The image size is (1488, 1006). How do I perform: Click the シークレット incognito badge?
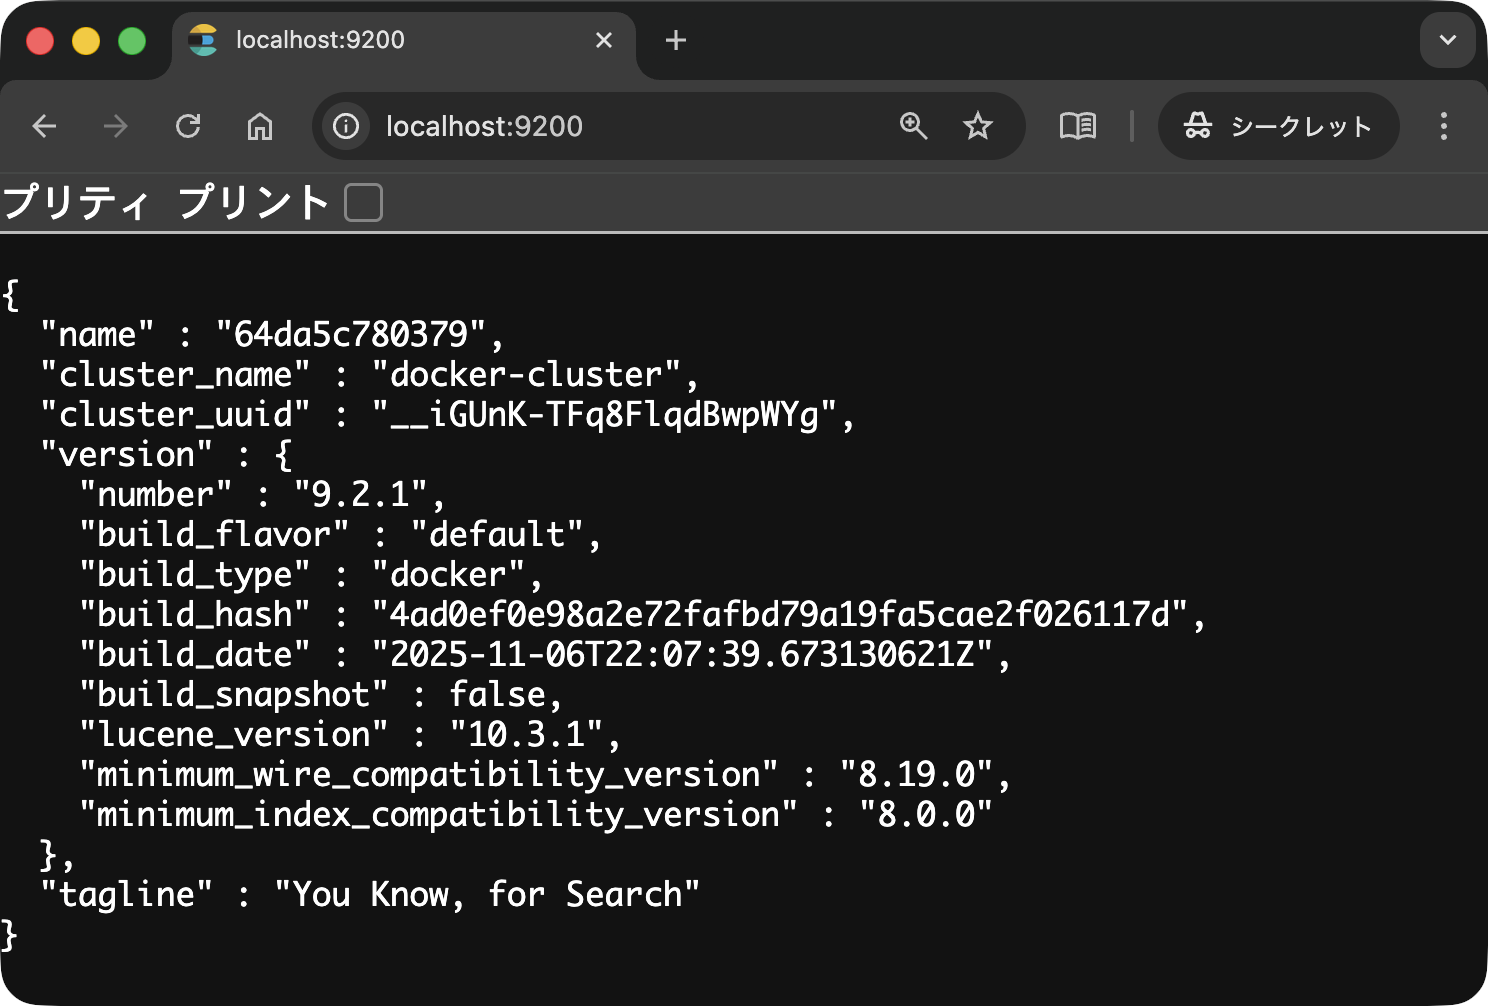pyautogui.click(x=1278, y=126)
